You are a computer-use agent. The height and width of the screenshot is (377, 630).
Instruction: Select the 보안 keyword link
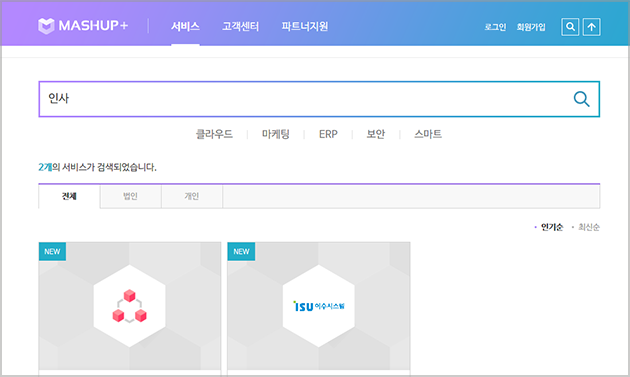pos(376,134)
